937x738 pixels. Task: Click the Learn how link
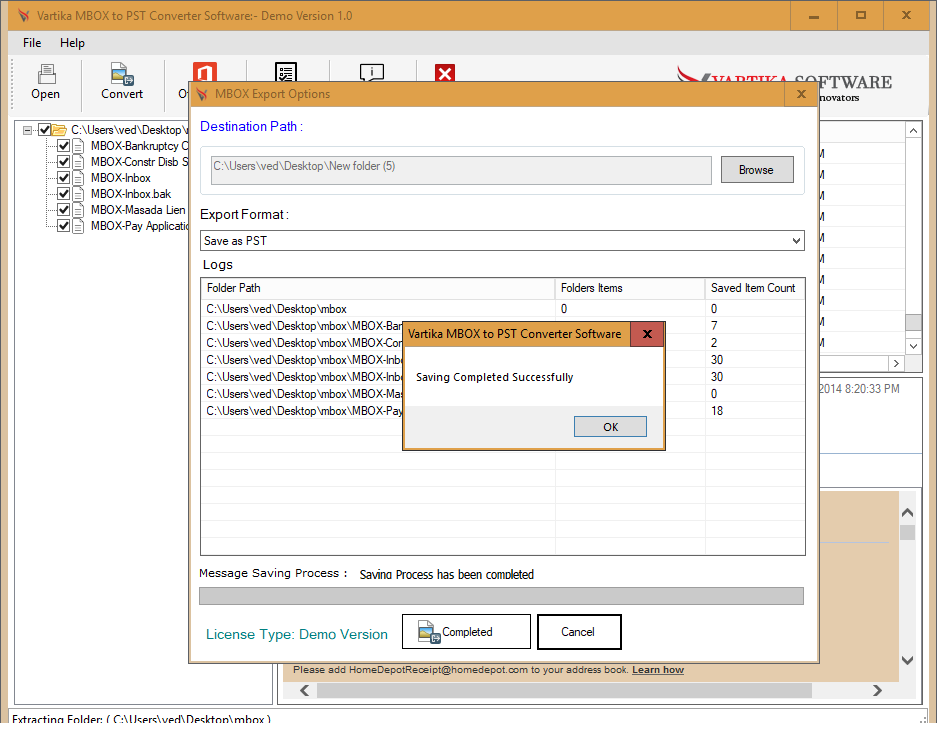point(658,670)
